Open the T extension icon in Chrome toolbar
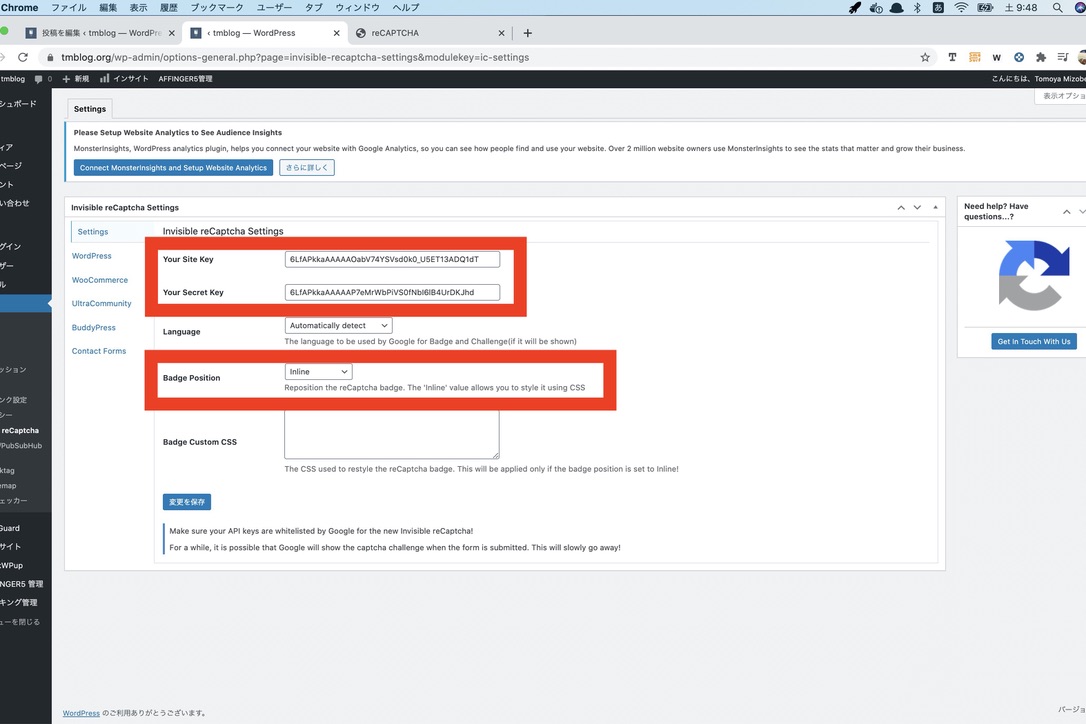1086x724 pixels. [952, 58]
